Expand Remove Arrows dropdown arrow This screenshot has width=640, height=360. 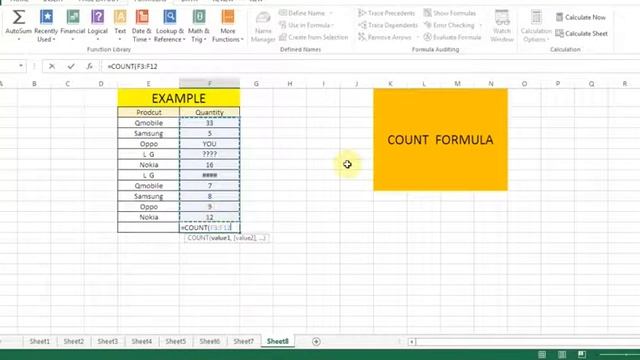[x=418, y=37]
